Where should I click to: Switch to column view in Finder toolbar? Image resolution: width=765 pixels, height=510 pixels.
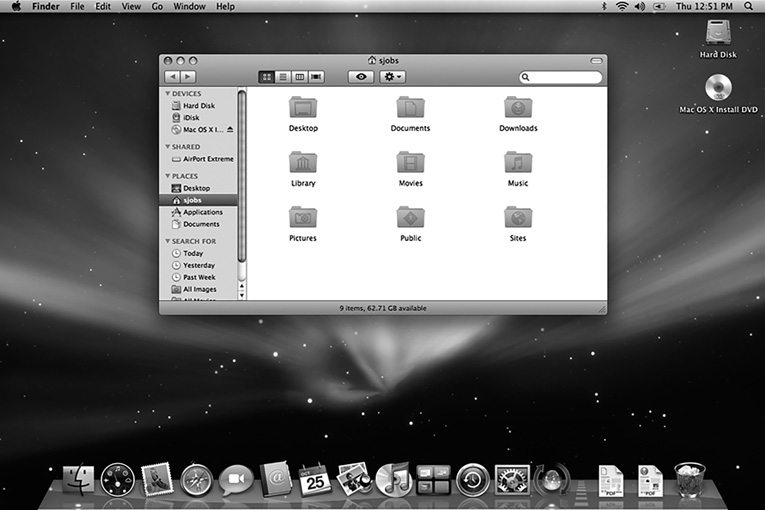click(299, 77)
